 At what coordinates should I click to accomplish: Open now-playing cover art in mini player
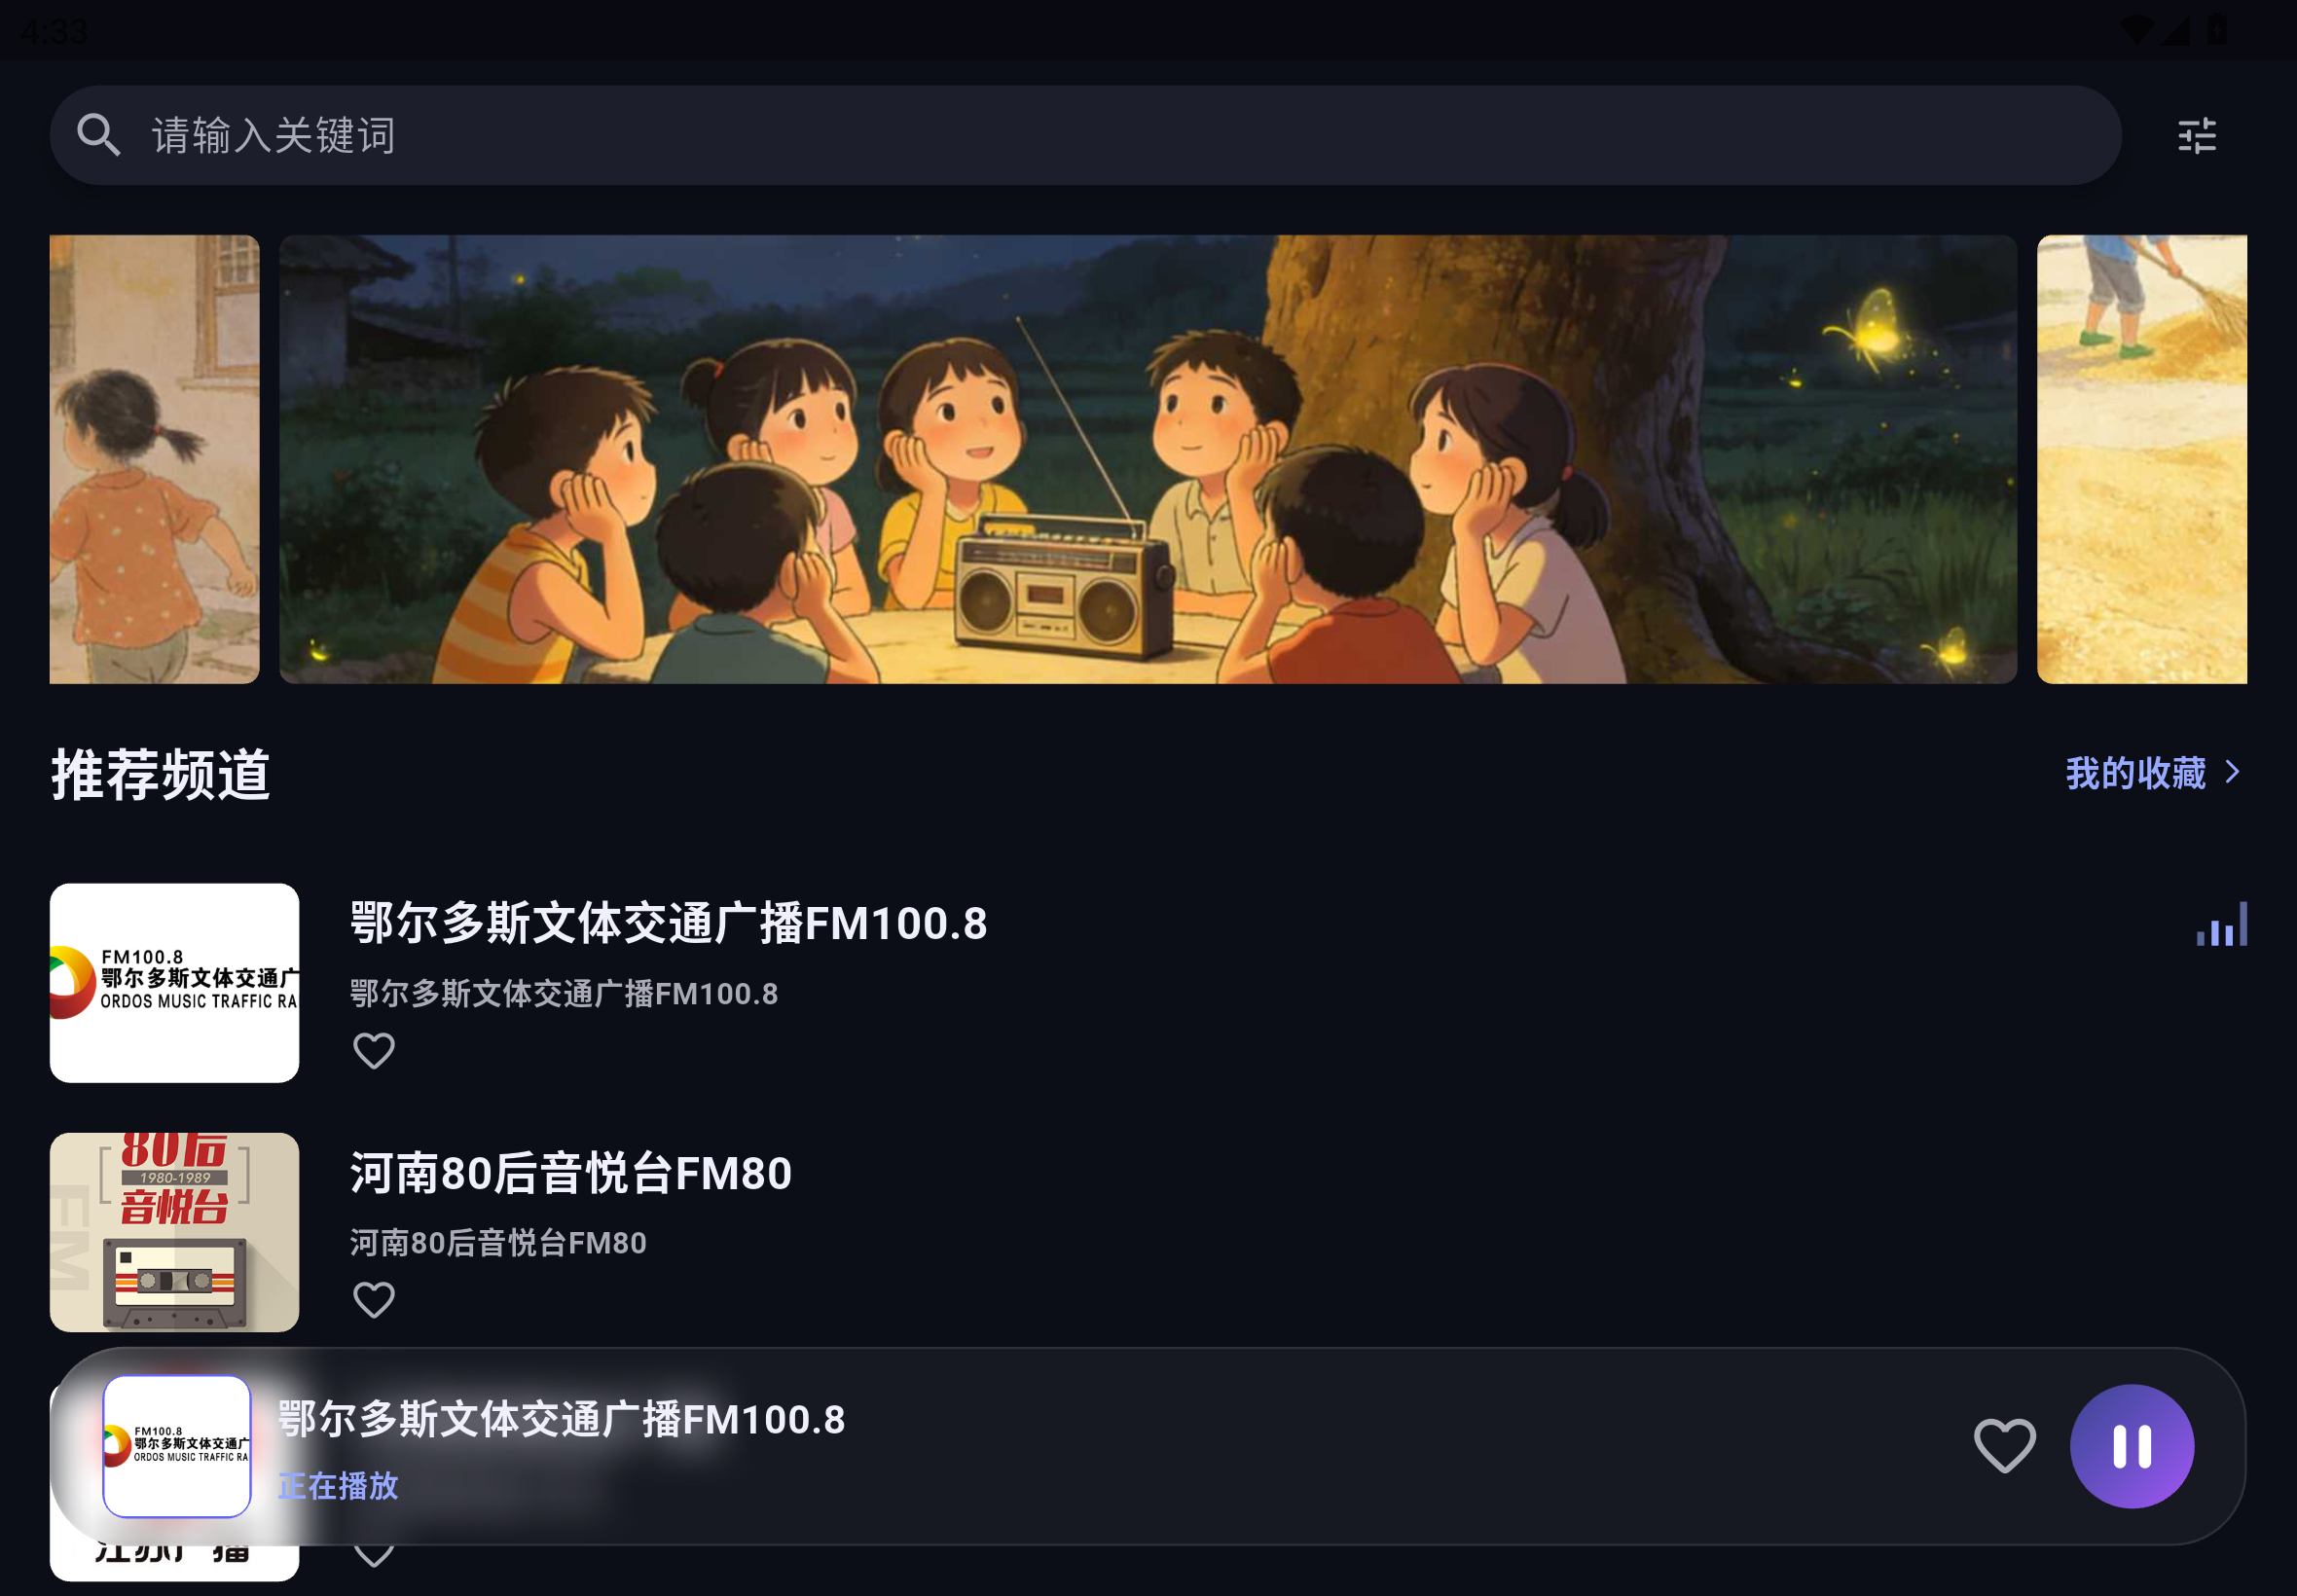pos(176,1445)
